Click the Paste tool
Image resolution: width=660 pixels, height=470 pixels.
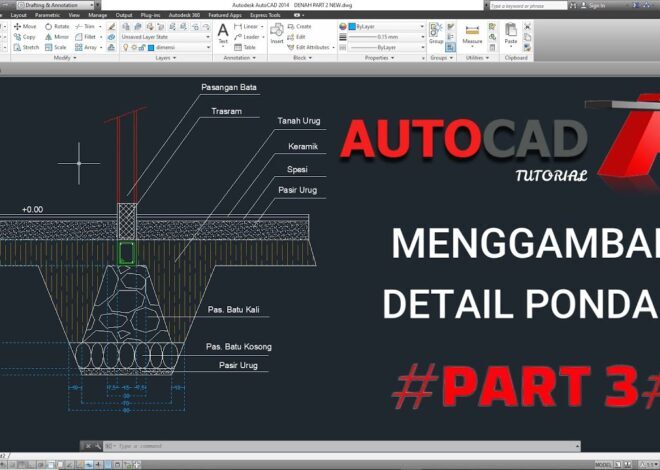coord(511,34)
